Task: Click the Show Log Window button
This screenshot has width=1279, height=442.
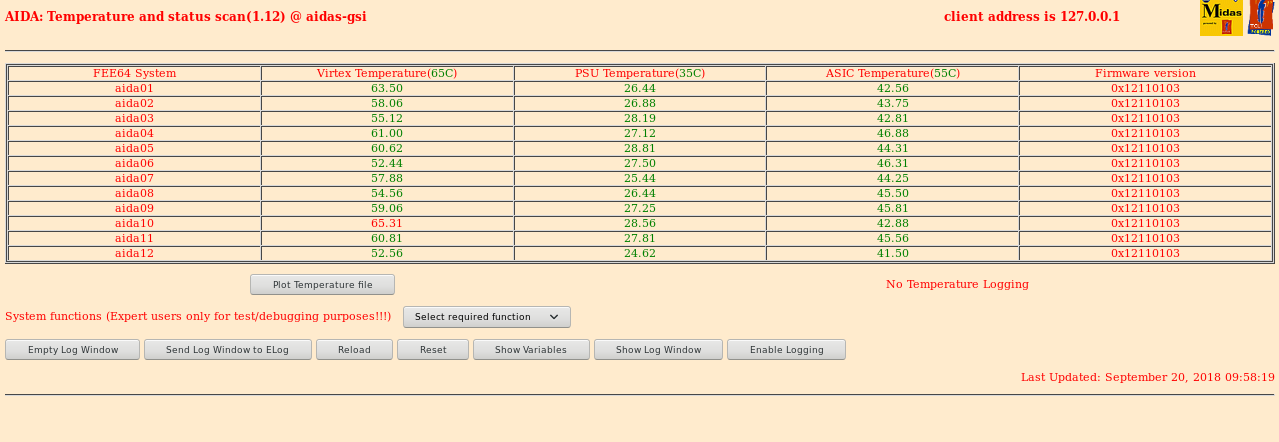Action: click(658, 350)
